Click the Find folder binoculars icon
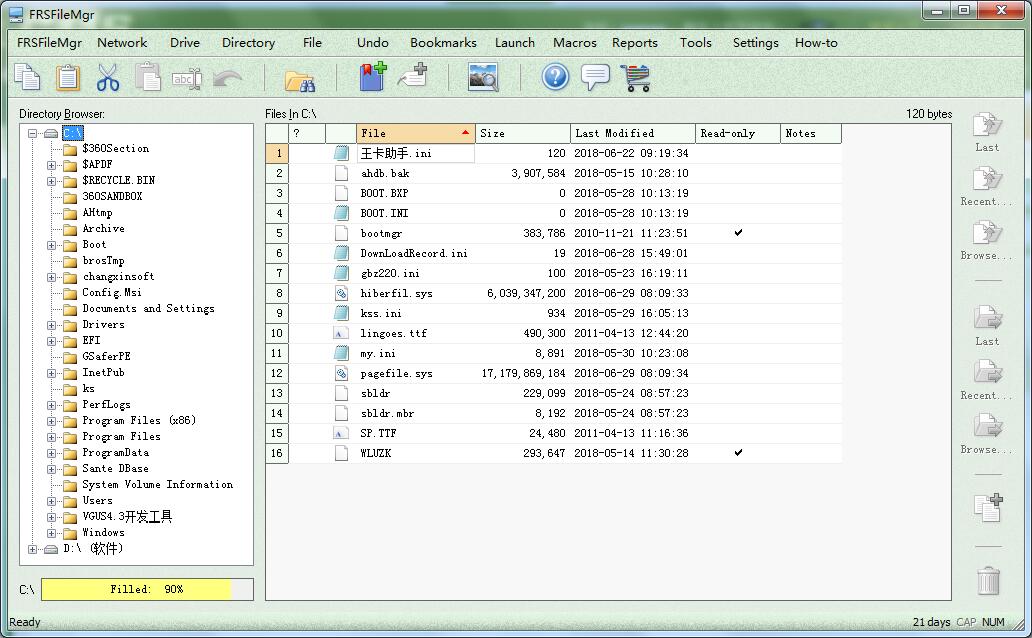Screen dimensions: 1032x638 point(299,80)
